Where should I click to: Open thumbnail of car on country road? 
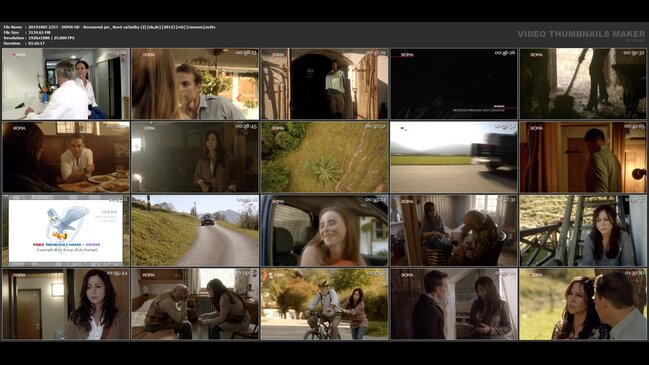[195, 231]
